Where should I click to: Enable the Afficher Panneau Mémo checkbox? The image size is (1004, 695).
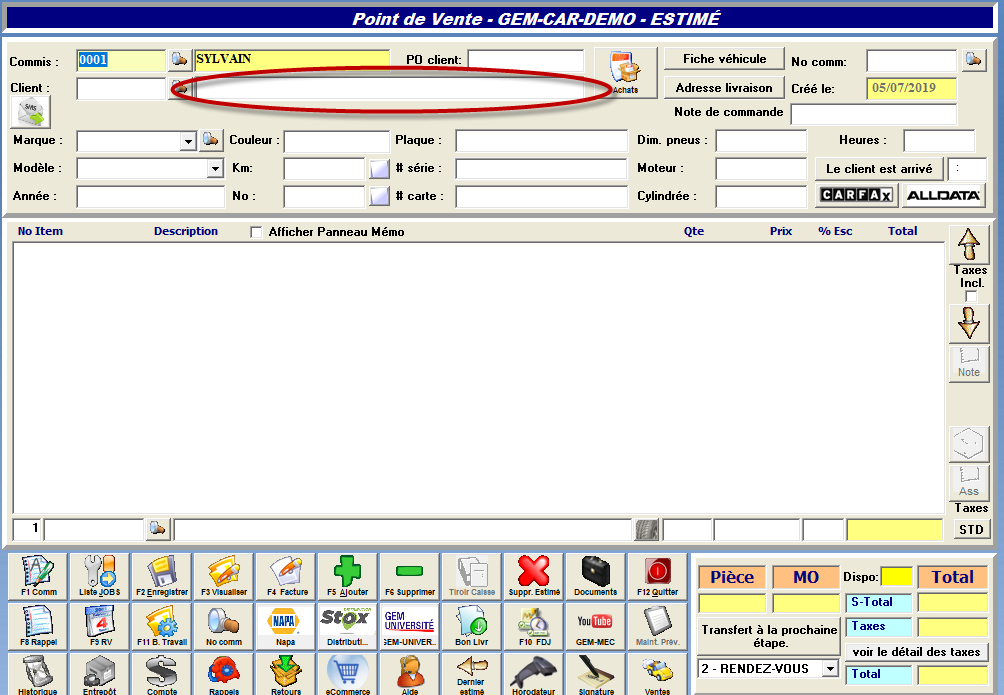pos(257,232)
